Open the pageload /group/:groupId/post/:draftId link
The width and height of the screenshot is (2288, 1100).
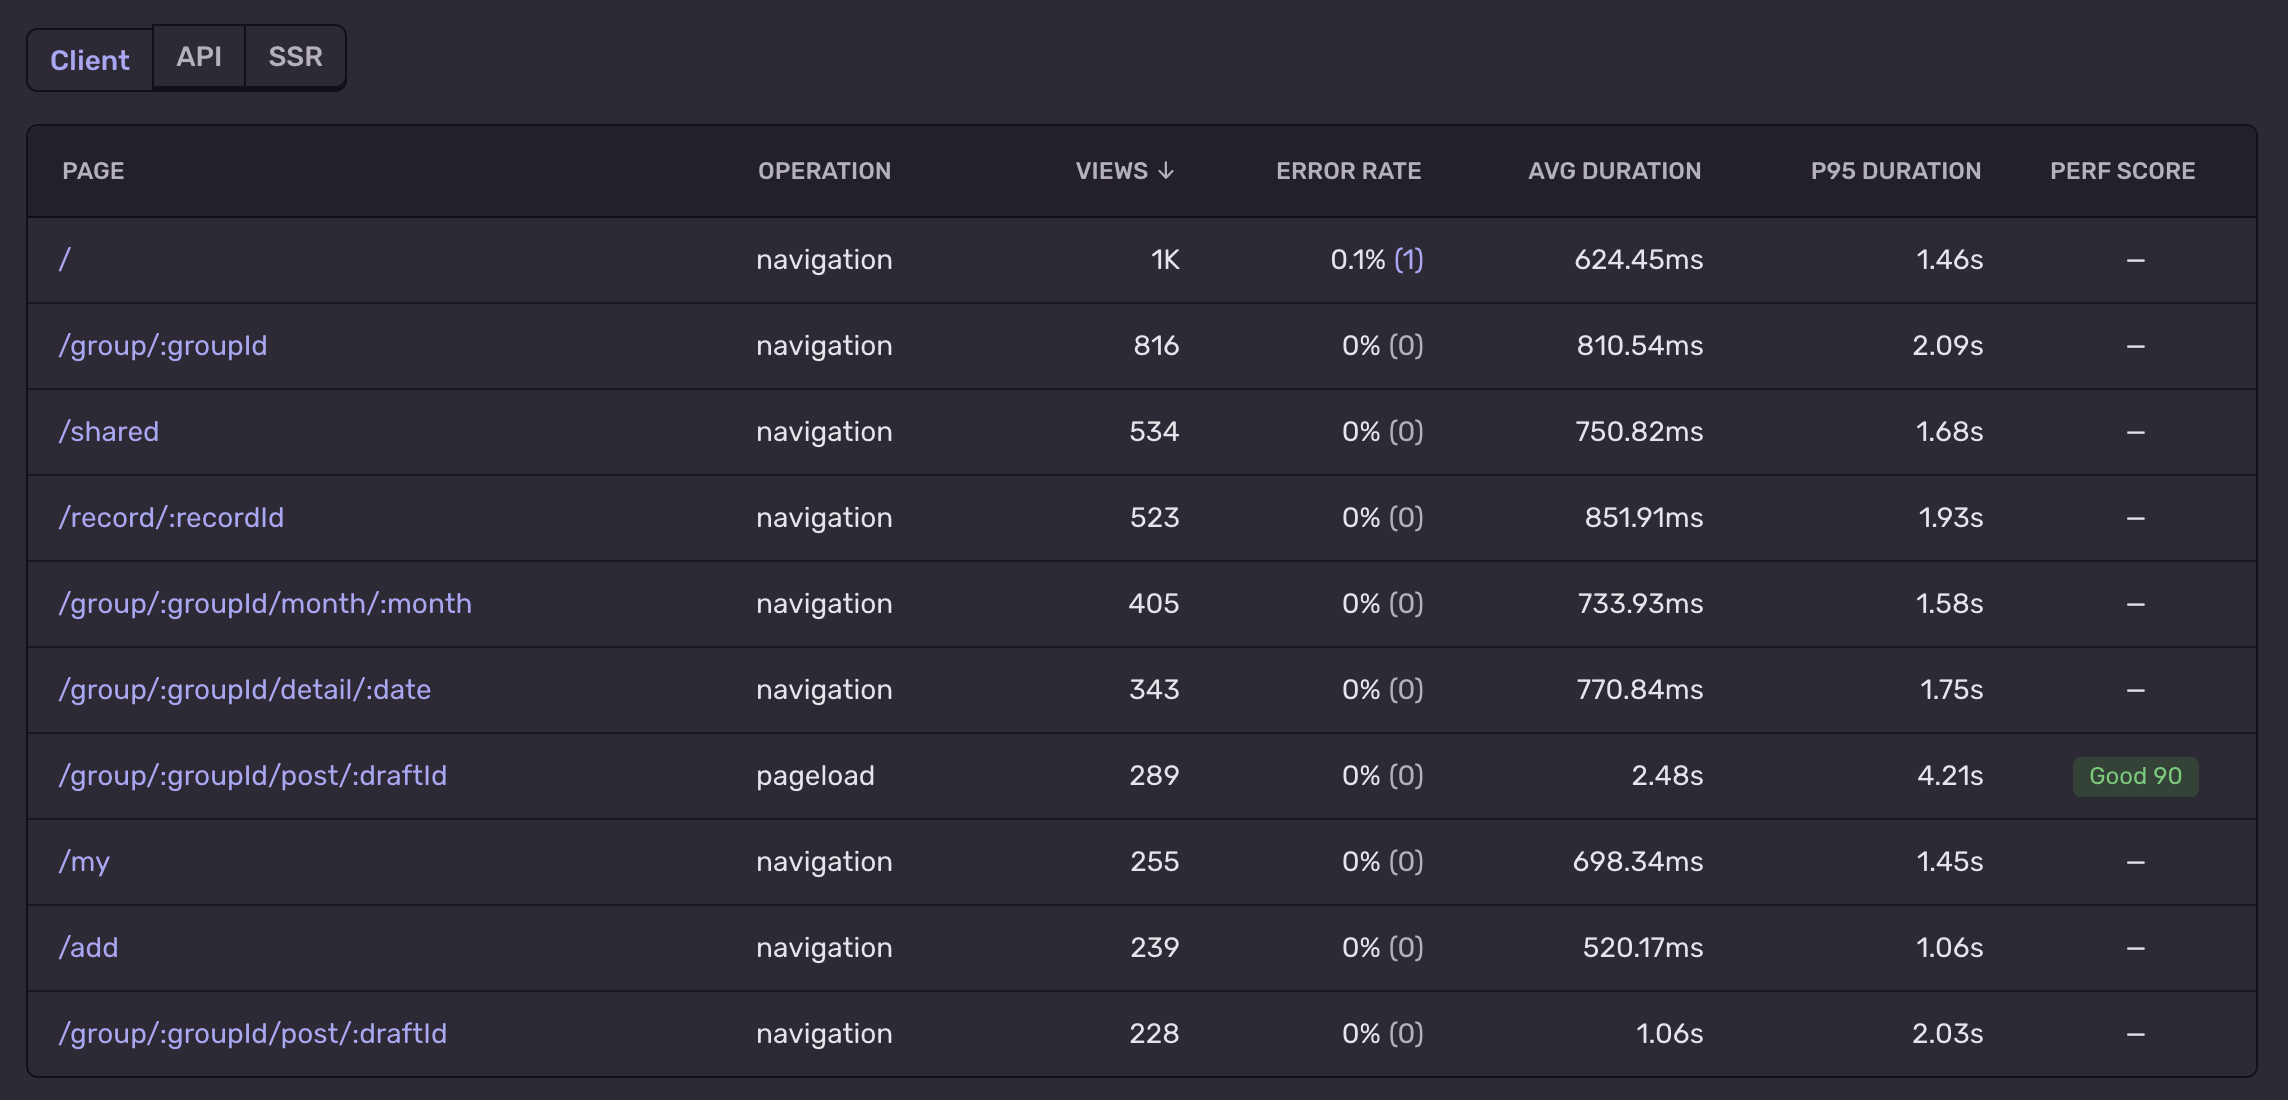[x=253, y=776]
